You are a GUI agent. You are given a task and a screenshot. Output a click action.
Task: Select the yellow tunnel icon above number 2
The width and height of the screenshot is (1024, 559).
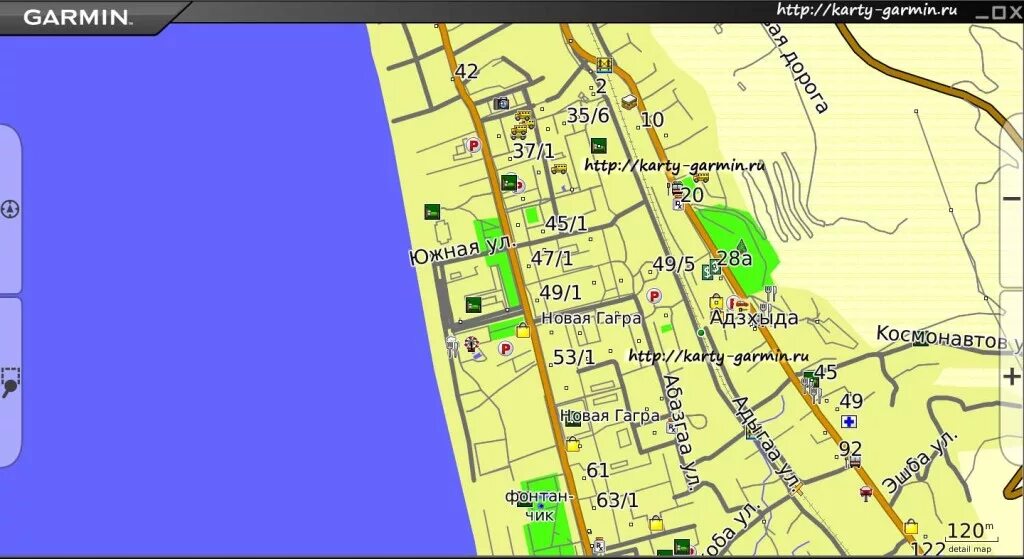click(x=605, y=64)
